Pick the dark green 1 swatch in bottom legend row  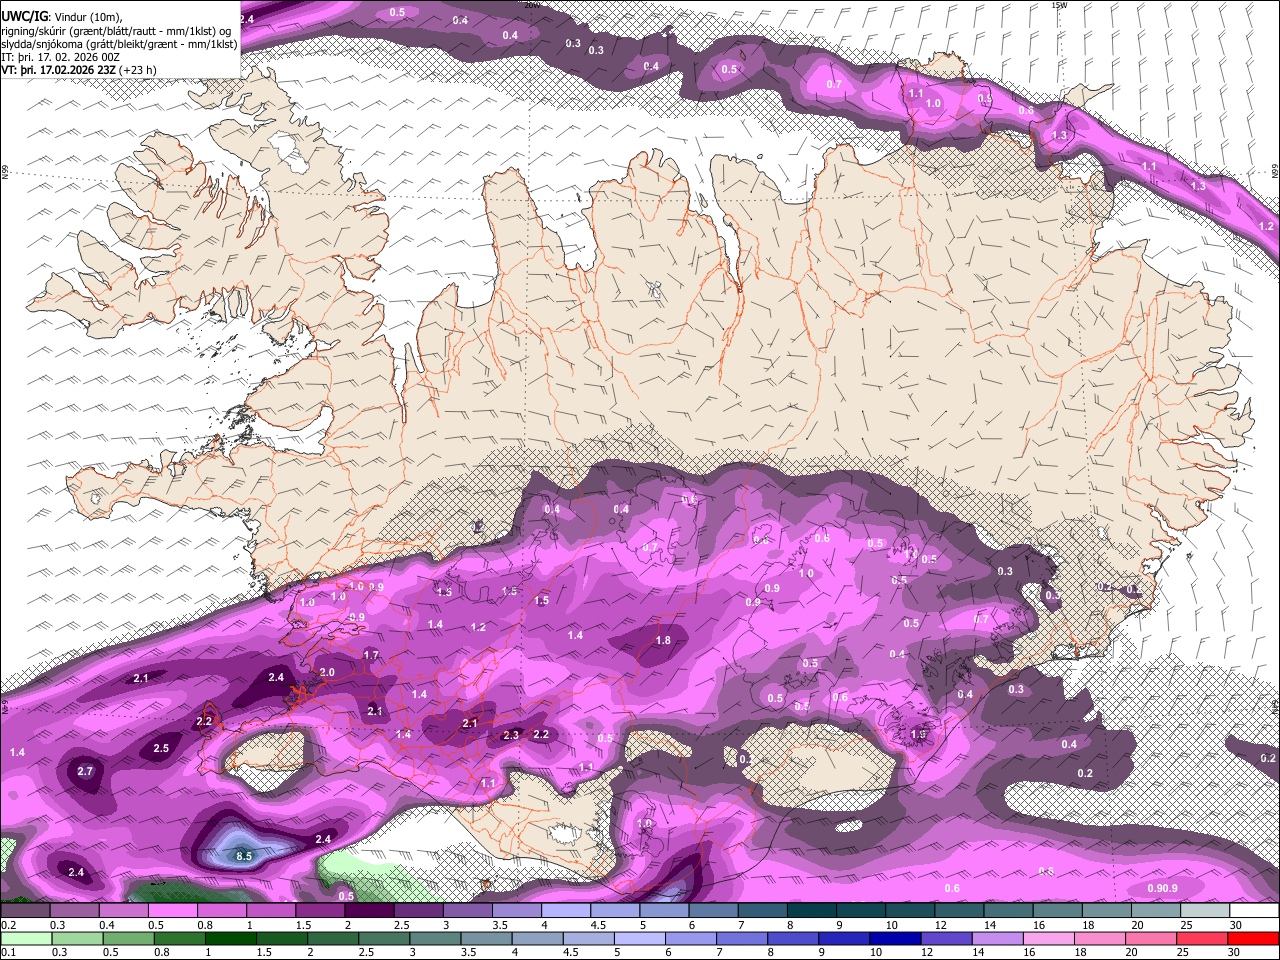(230, 938)
